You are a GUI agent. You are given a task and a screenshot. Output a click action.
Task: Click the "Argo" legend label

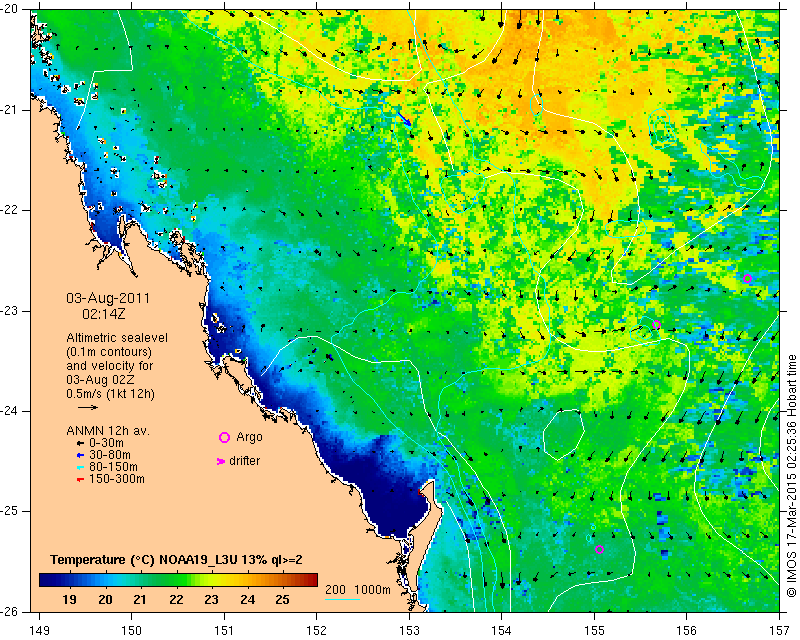[x=249, y=437]
